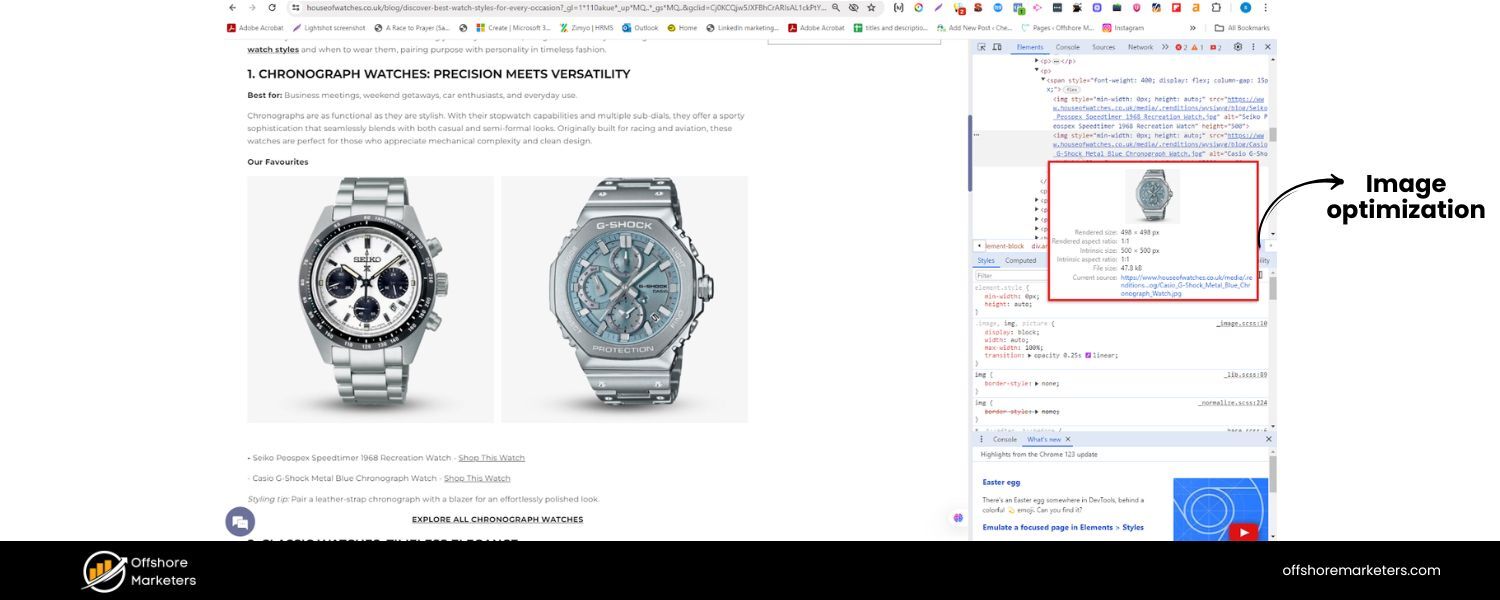Open DevTools settings gear
Image resolution: width=1500 pixels, height=600 pixels.
(1238, 47)
